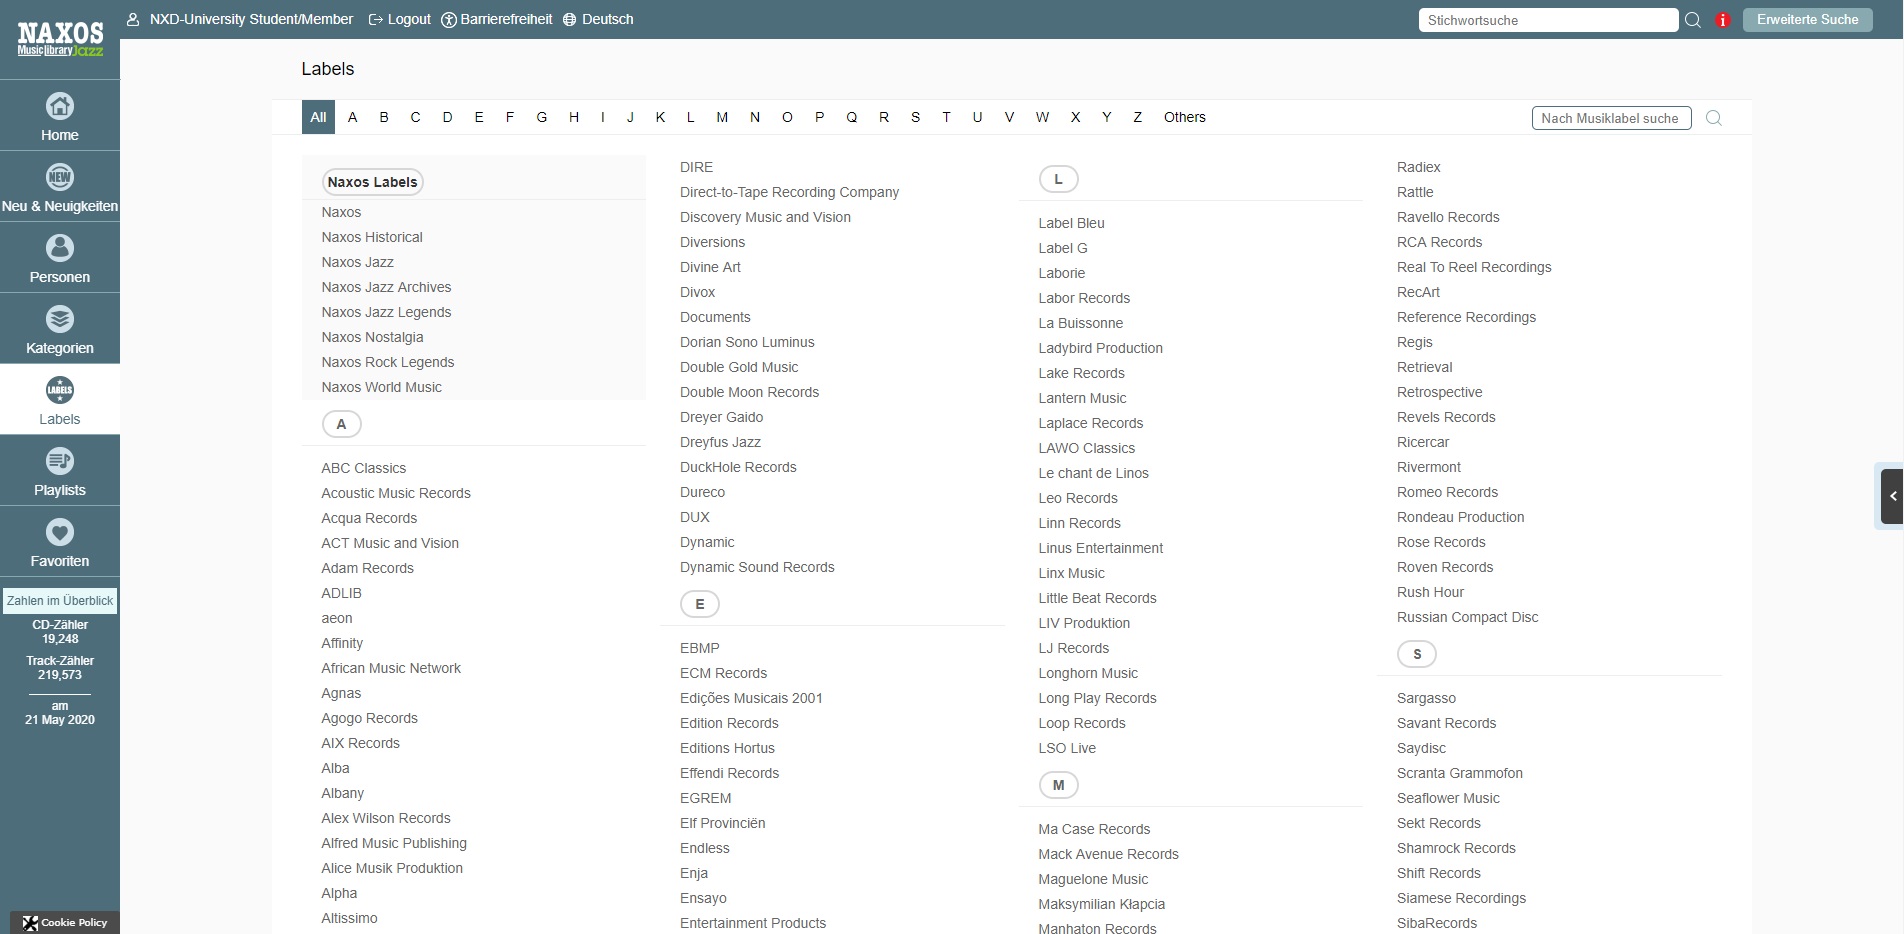Open the Deutsch language selector
1904x934 pixels.
pos(598,19)
